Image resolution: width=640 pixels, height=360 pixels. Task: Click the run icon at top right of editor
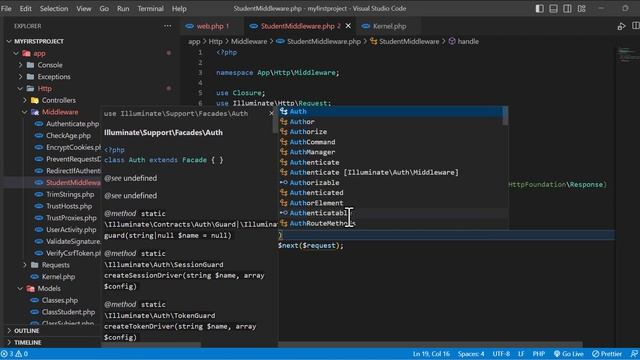pyautogui.click(x=621, y=26)
